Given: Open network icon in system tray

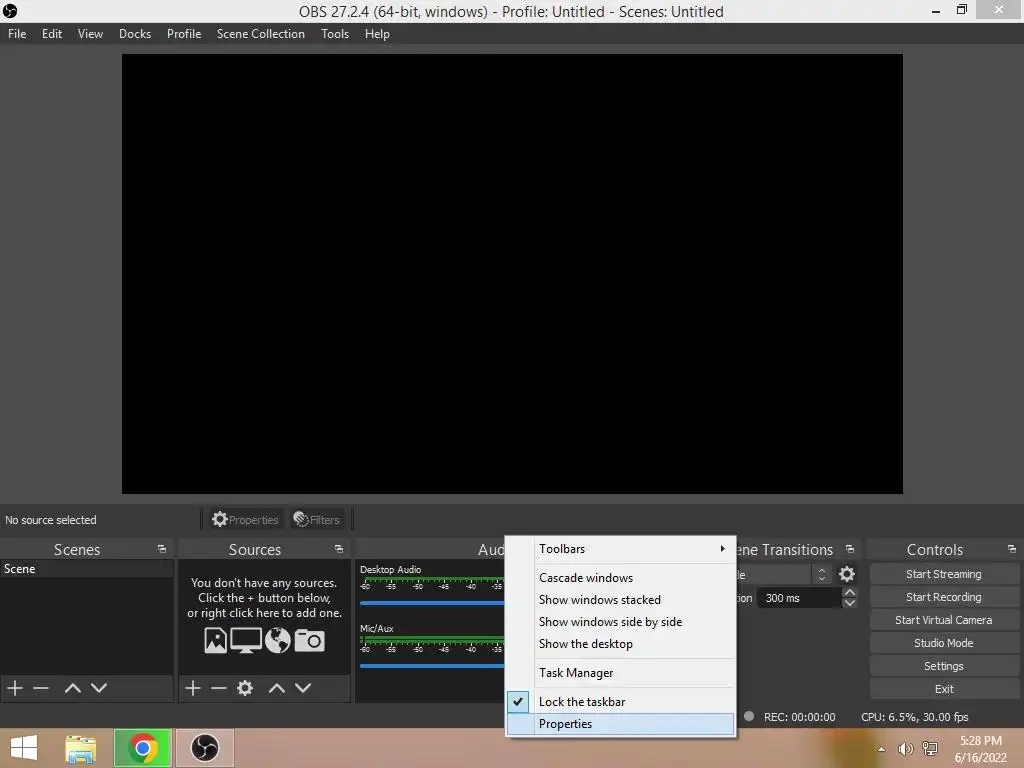Looking at the screenshot, I should (930, 749).
